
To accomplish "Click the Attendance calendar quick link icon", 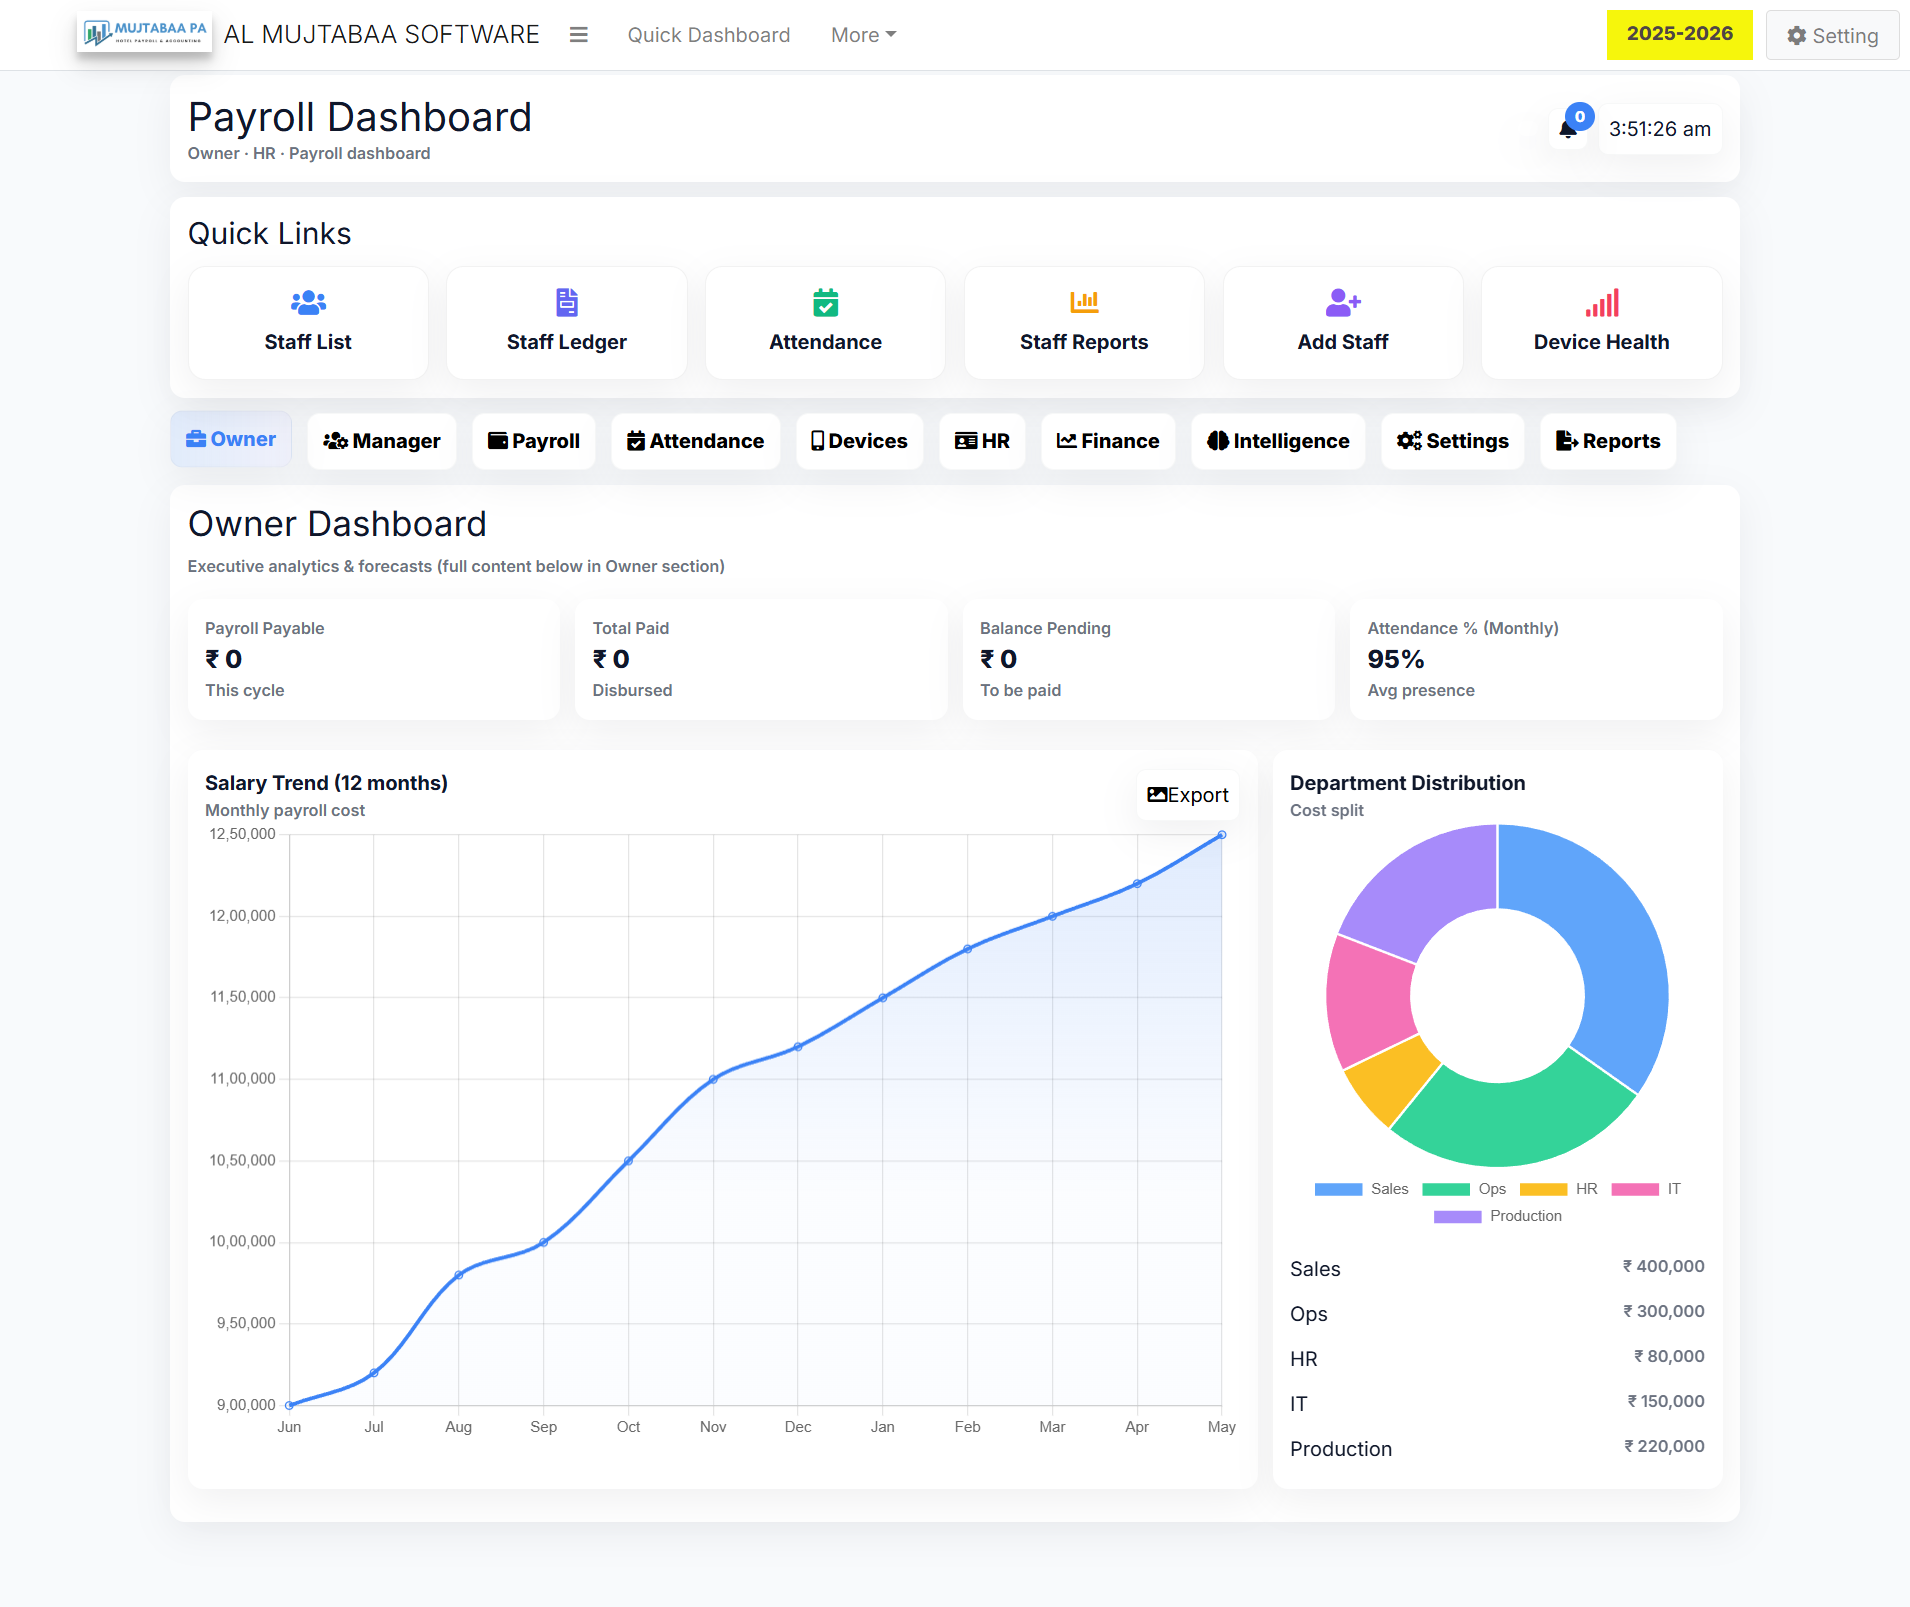I will pyautogui.click(x=825, y=302).
